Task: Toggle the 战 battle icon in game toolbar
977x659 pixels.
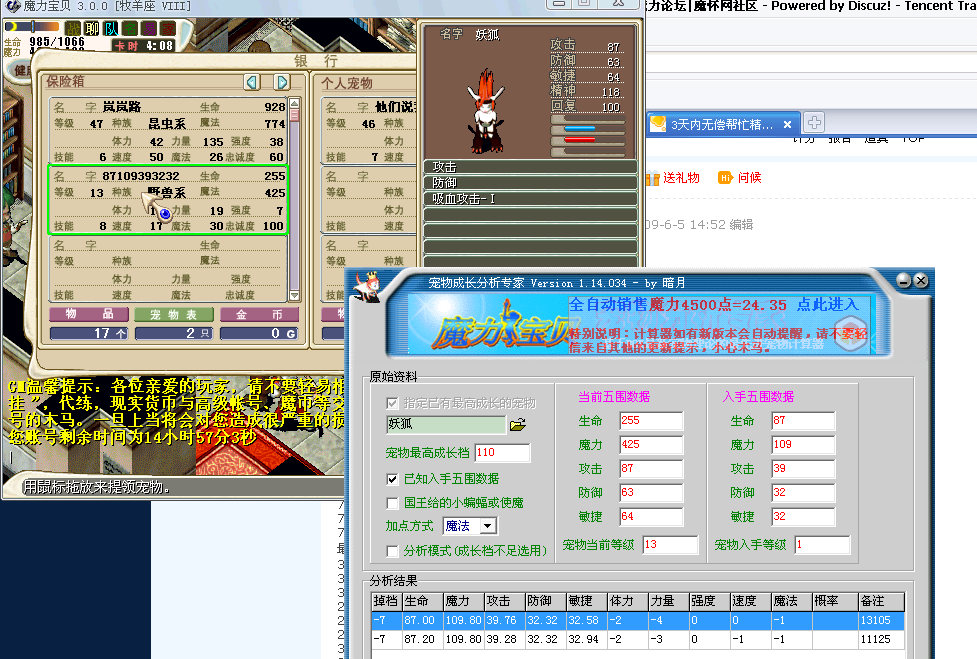Action: point(73,29)
